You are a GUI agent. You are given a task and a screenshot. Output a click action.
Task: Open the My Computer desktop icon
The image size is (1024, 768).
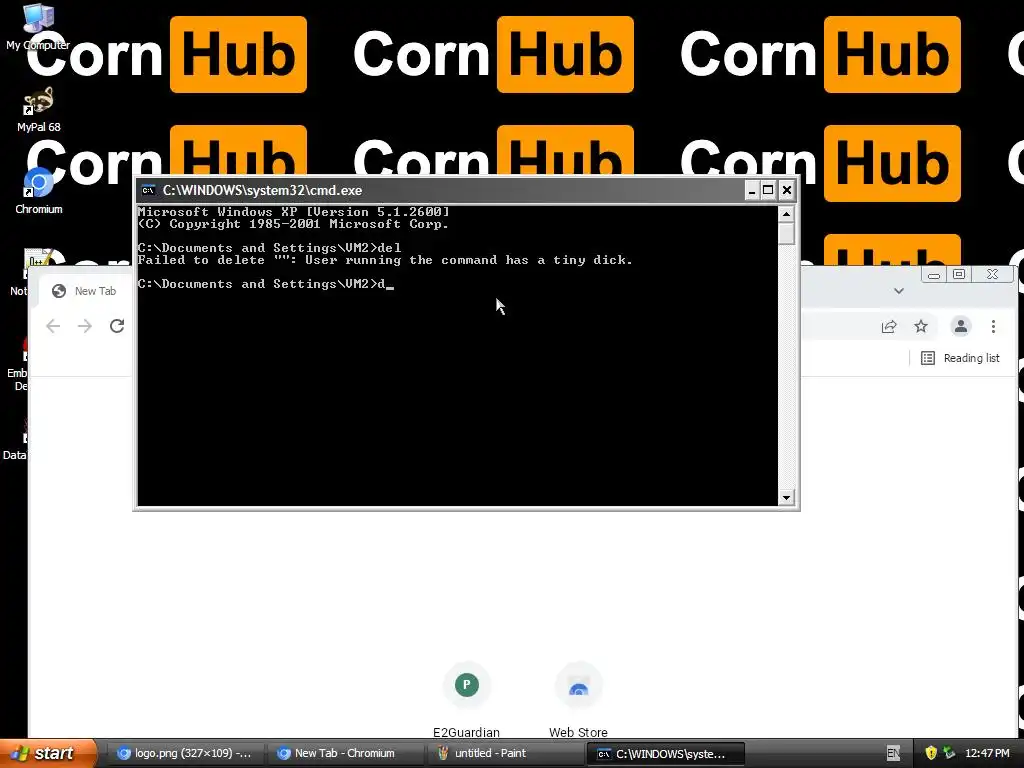click(38, 26)
